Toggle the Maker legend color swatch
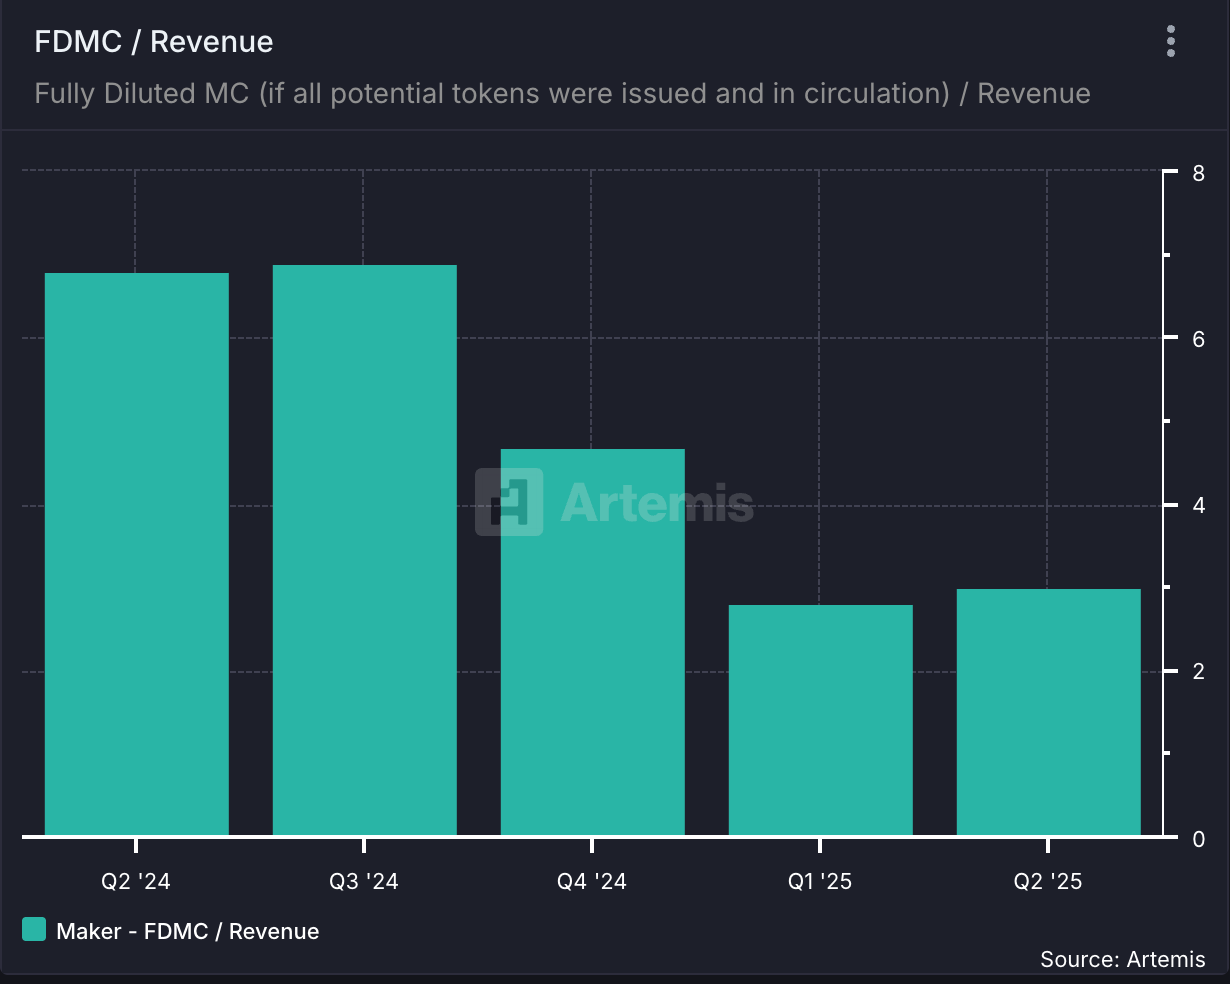The image size is (1230, 984). [34, 930]
